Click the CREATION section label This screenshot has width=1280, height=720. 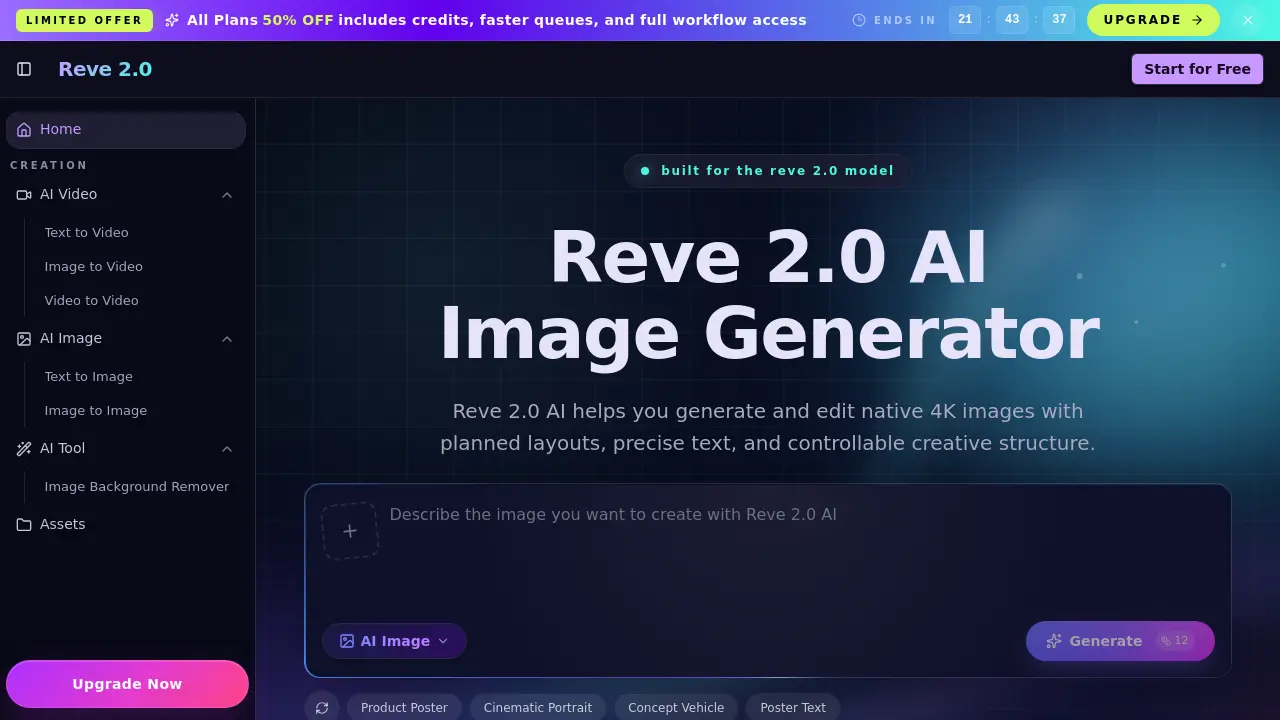49,166
